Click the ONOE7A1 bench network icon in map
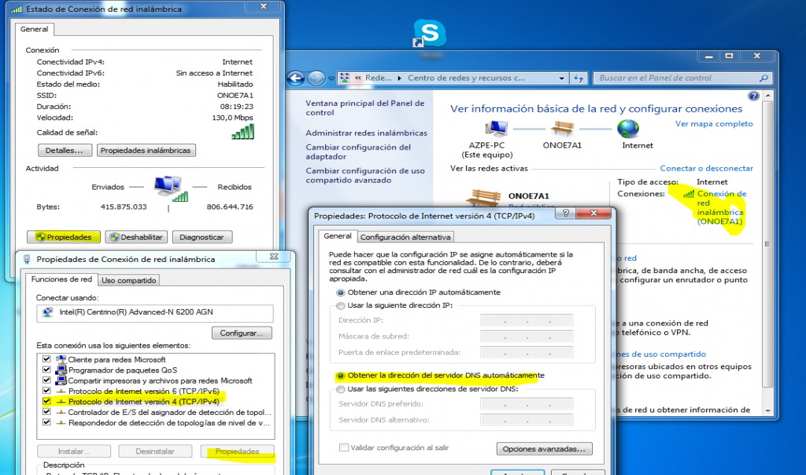This screenshot has width=806, height=475. pos(562,128)
